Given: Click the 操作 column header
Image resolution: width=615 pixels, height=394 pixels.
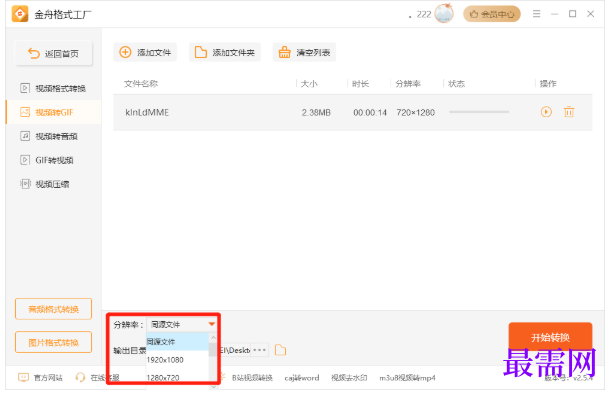Looking at the screenshot, I should click(x=548, y=84).
